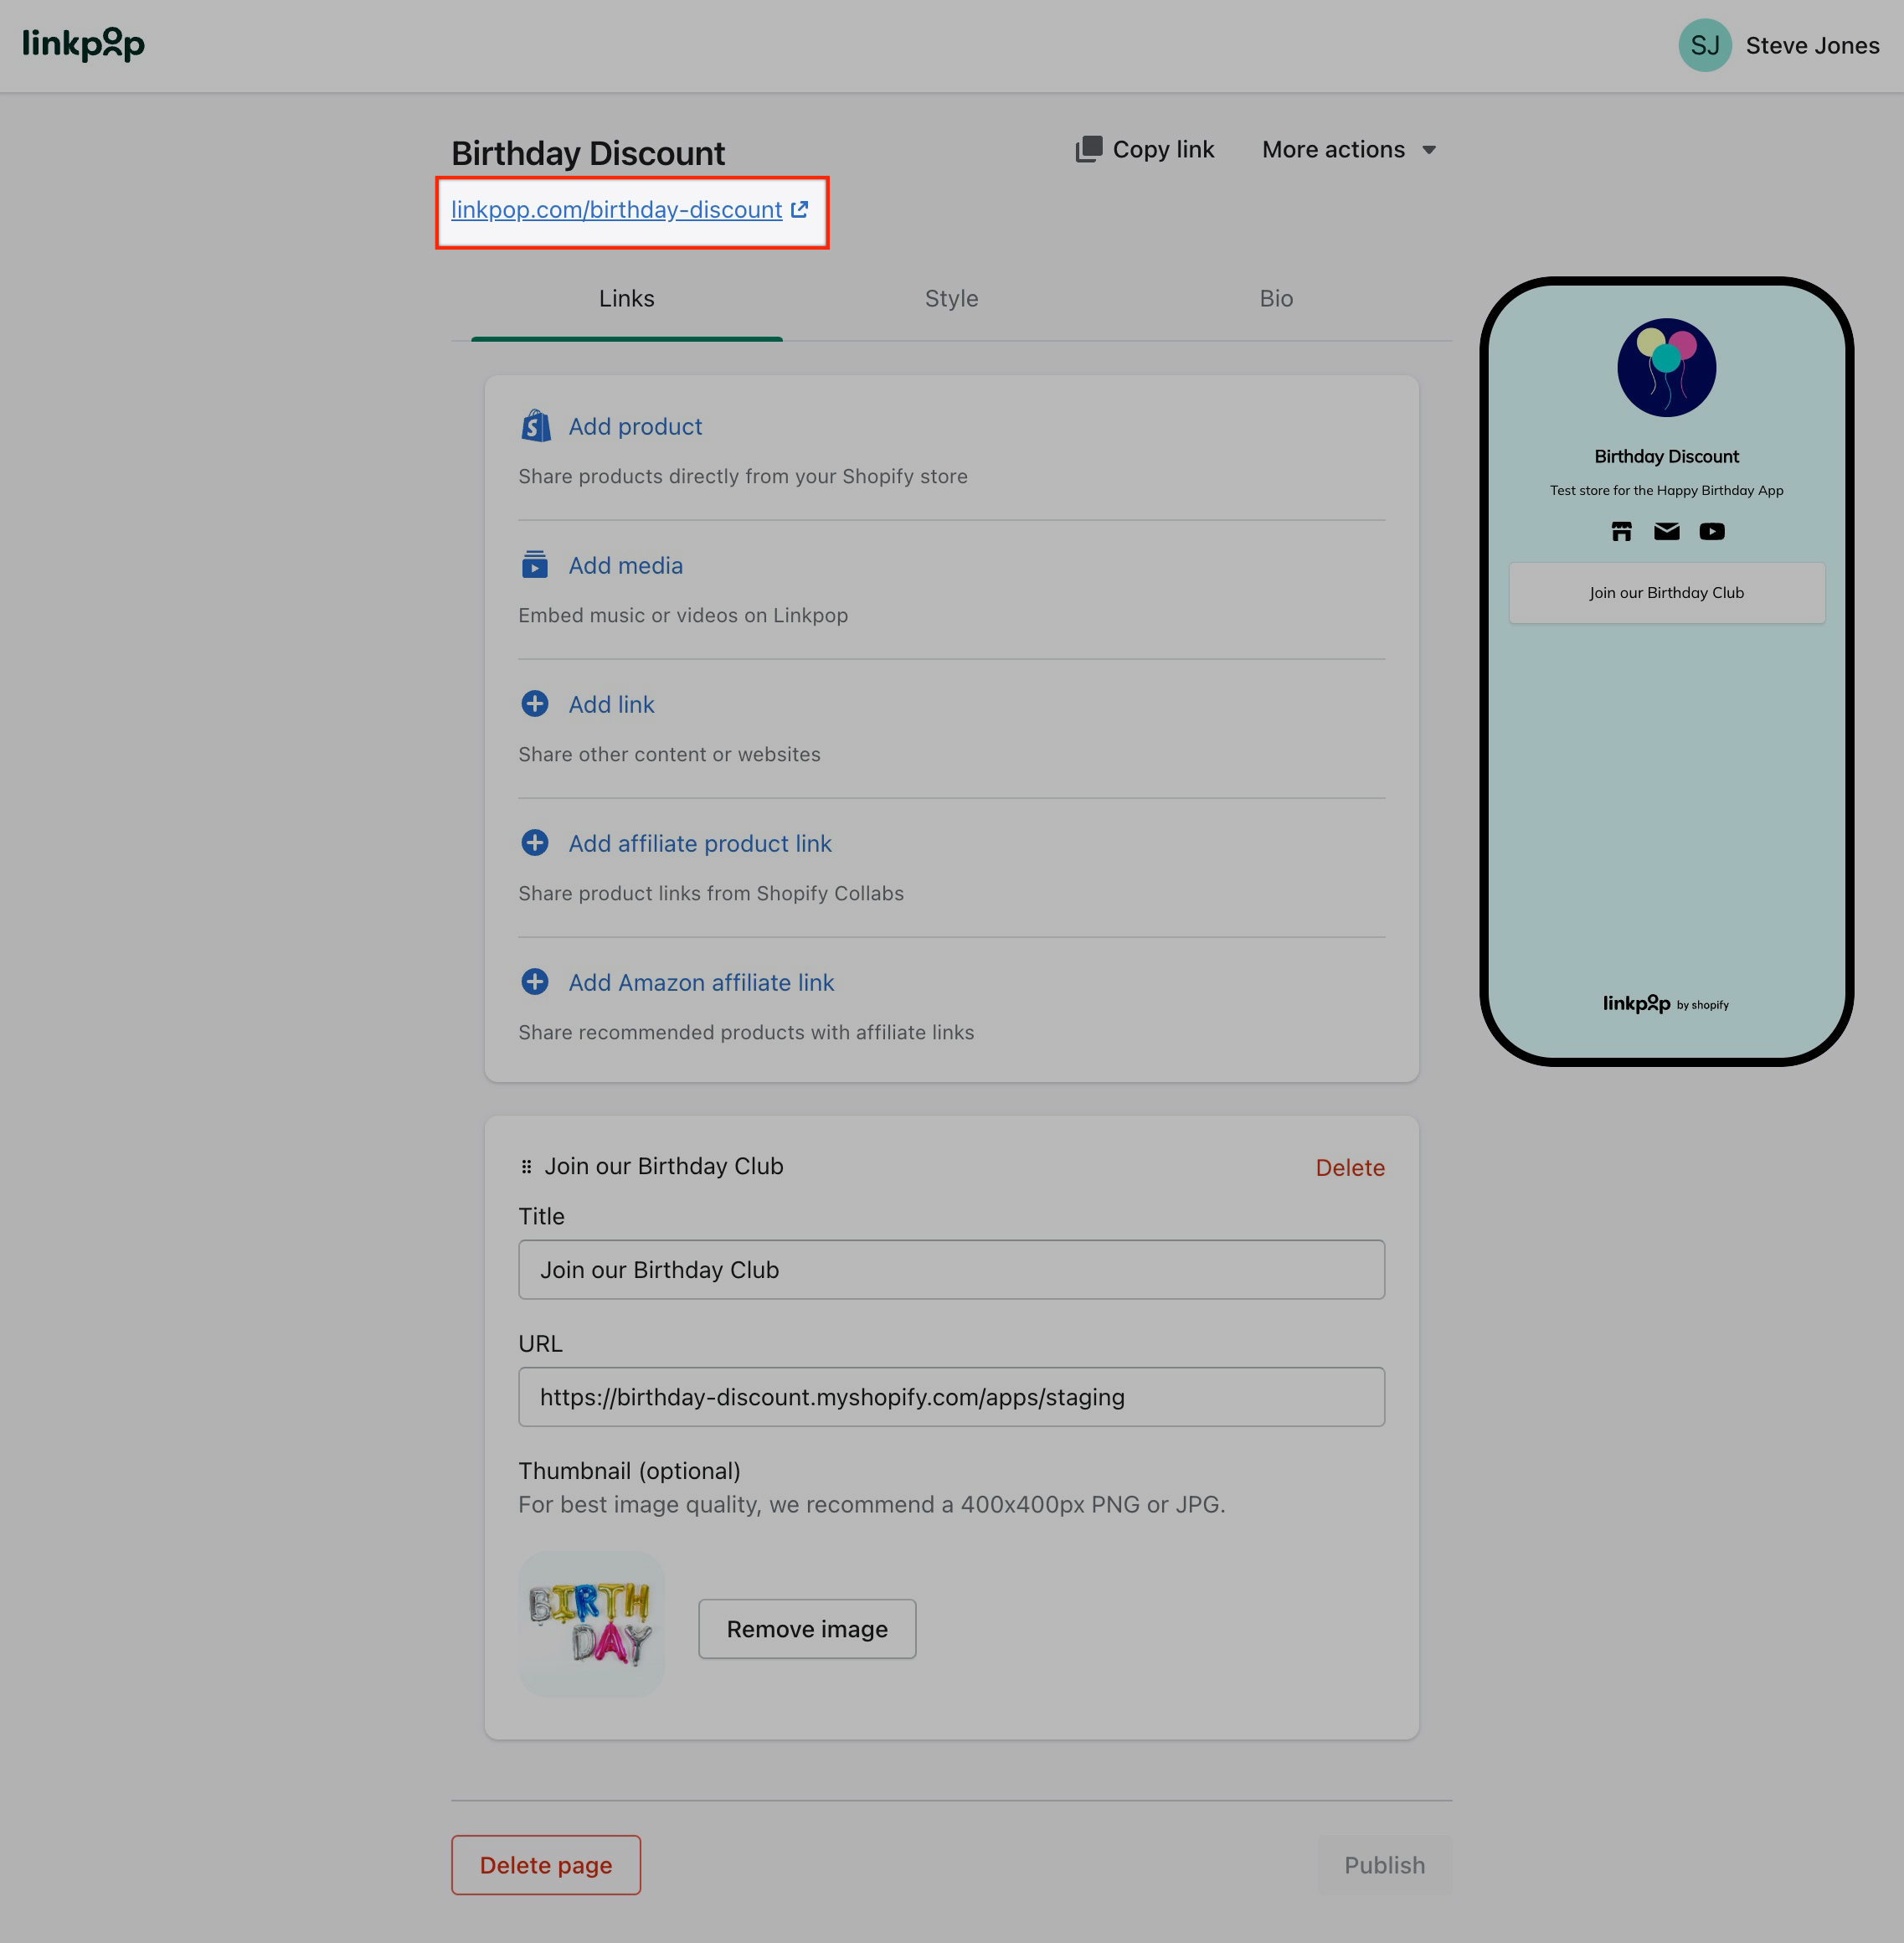1904x1943 pixels.
Task: Click the BIRTHDAY balloon thumbnail image
Action: pyautogui.click(x=591, y=1623)
